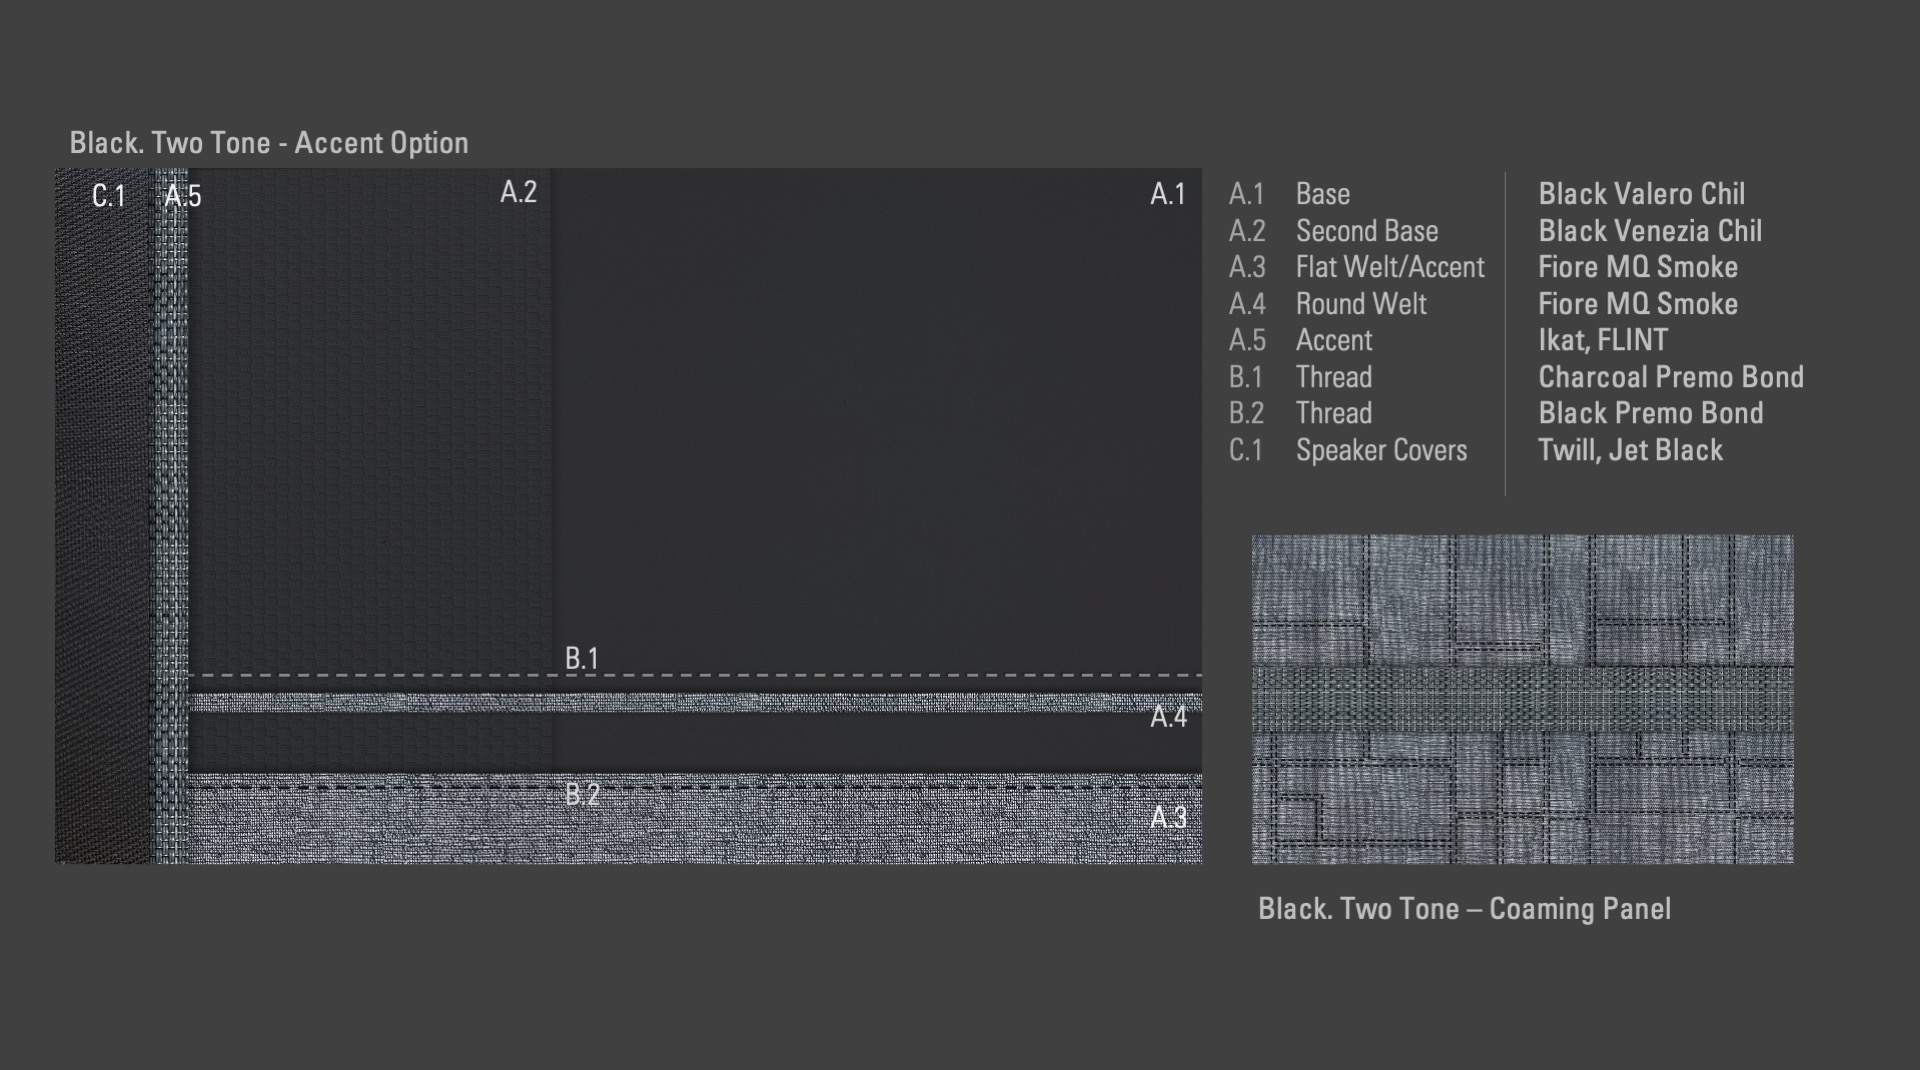The width and height of the screenshot is (1920, 1070).
Task: Click 'Charcoal Premo Bond' thread name
Action: [x=1670, y=377]
